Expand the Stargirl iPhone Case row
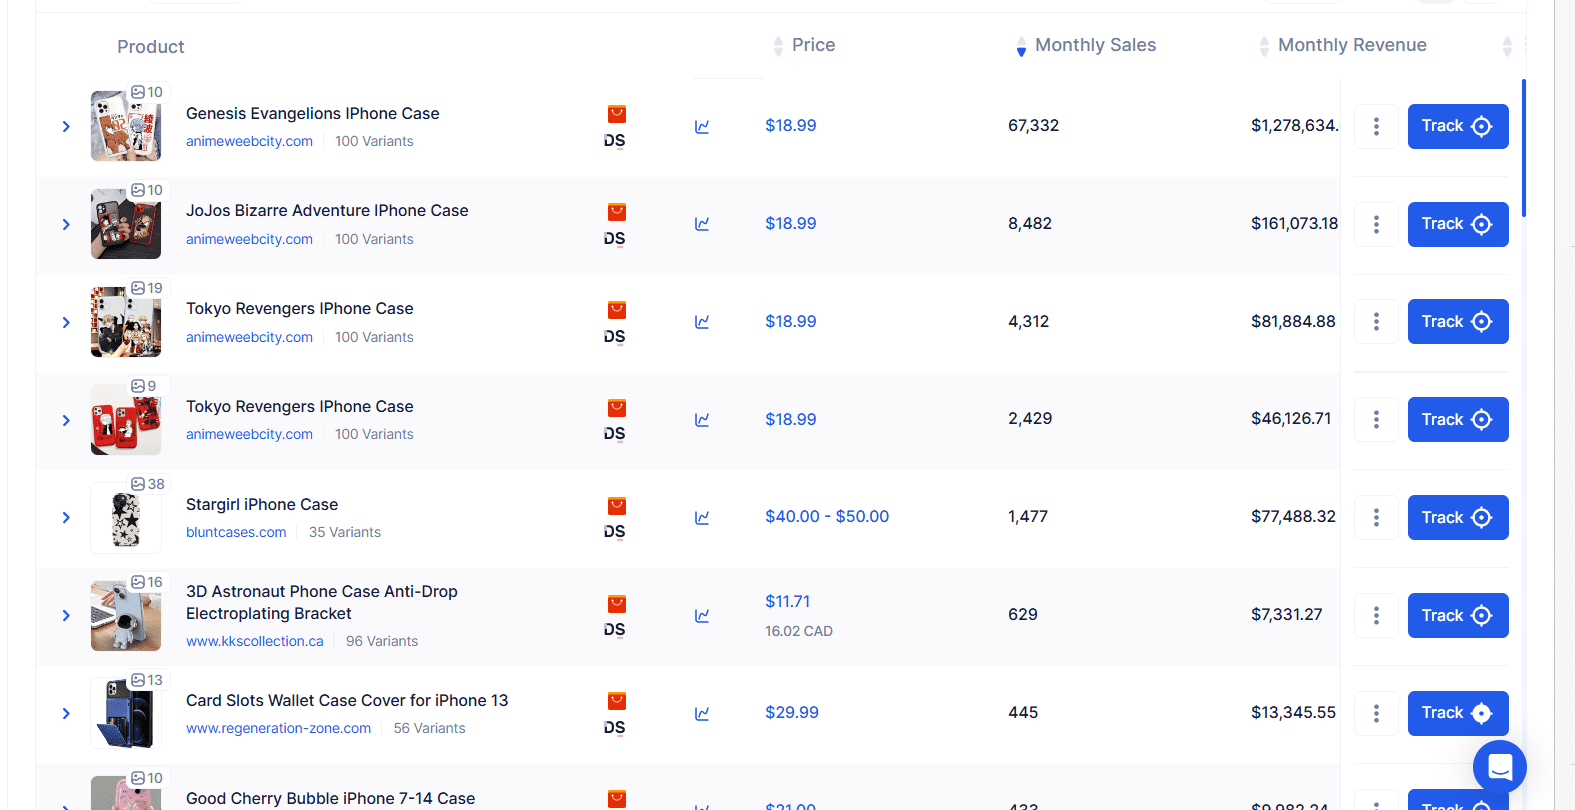The height and width of the screenshot is (810, 1575). point(66,518)
